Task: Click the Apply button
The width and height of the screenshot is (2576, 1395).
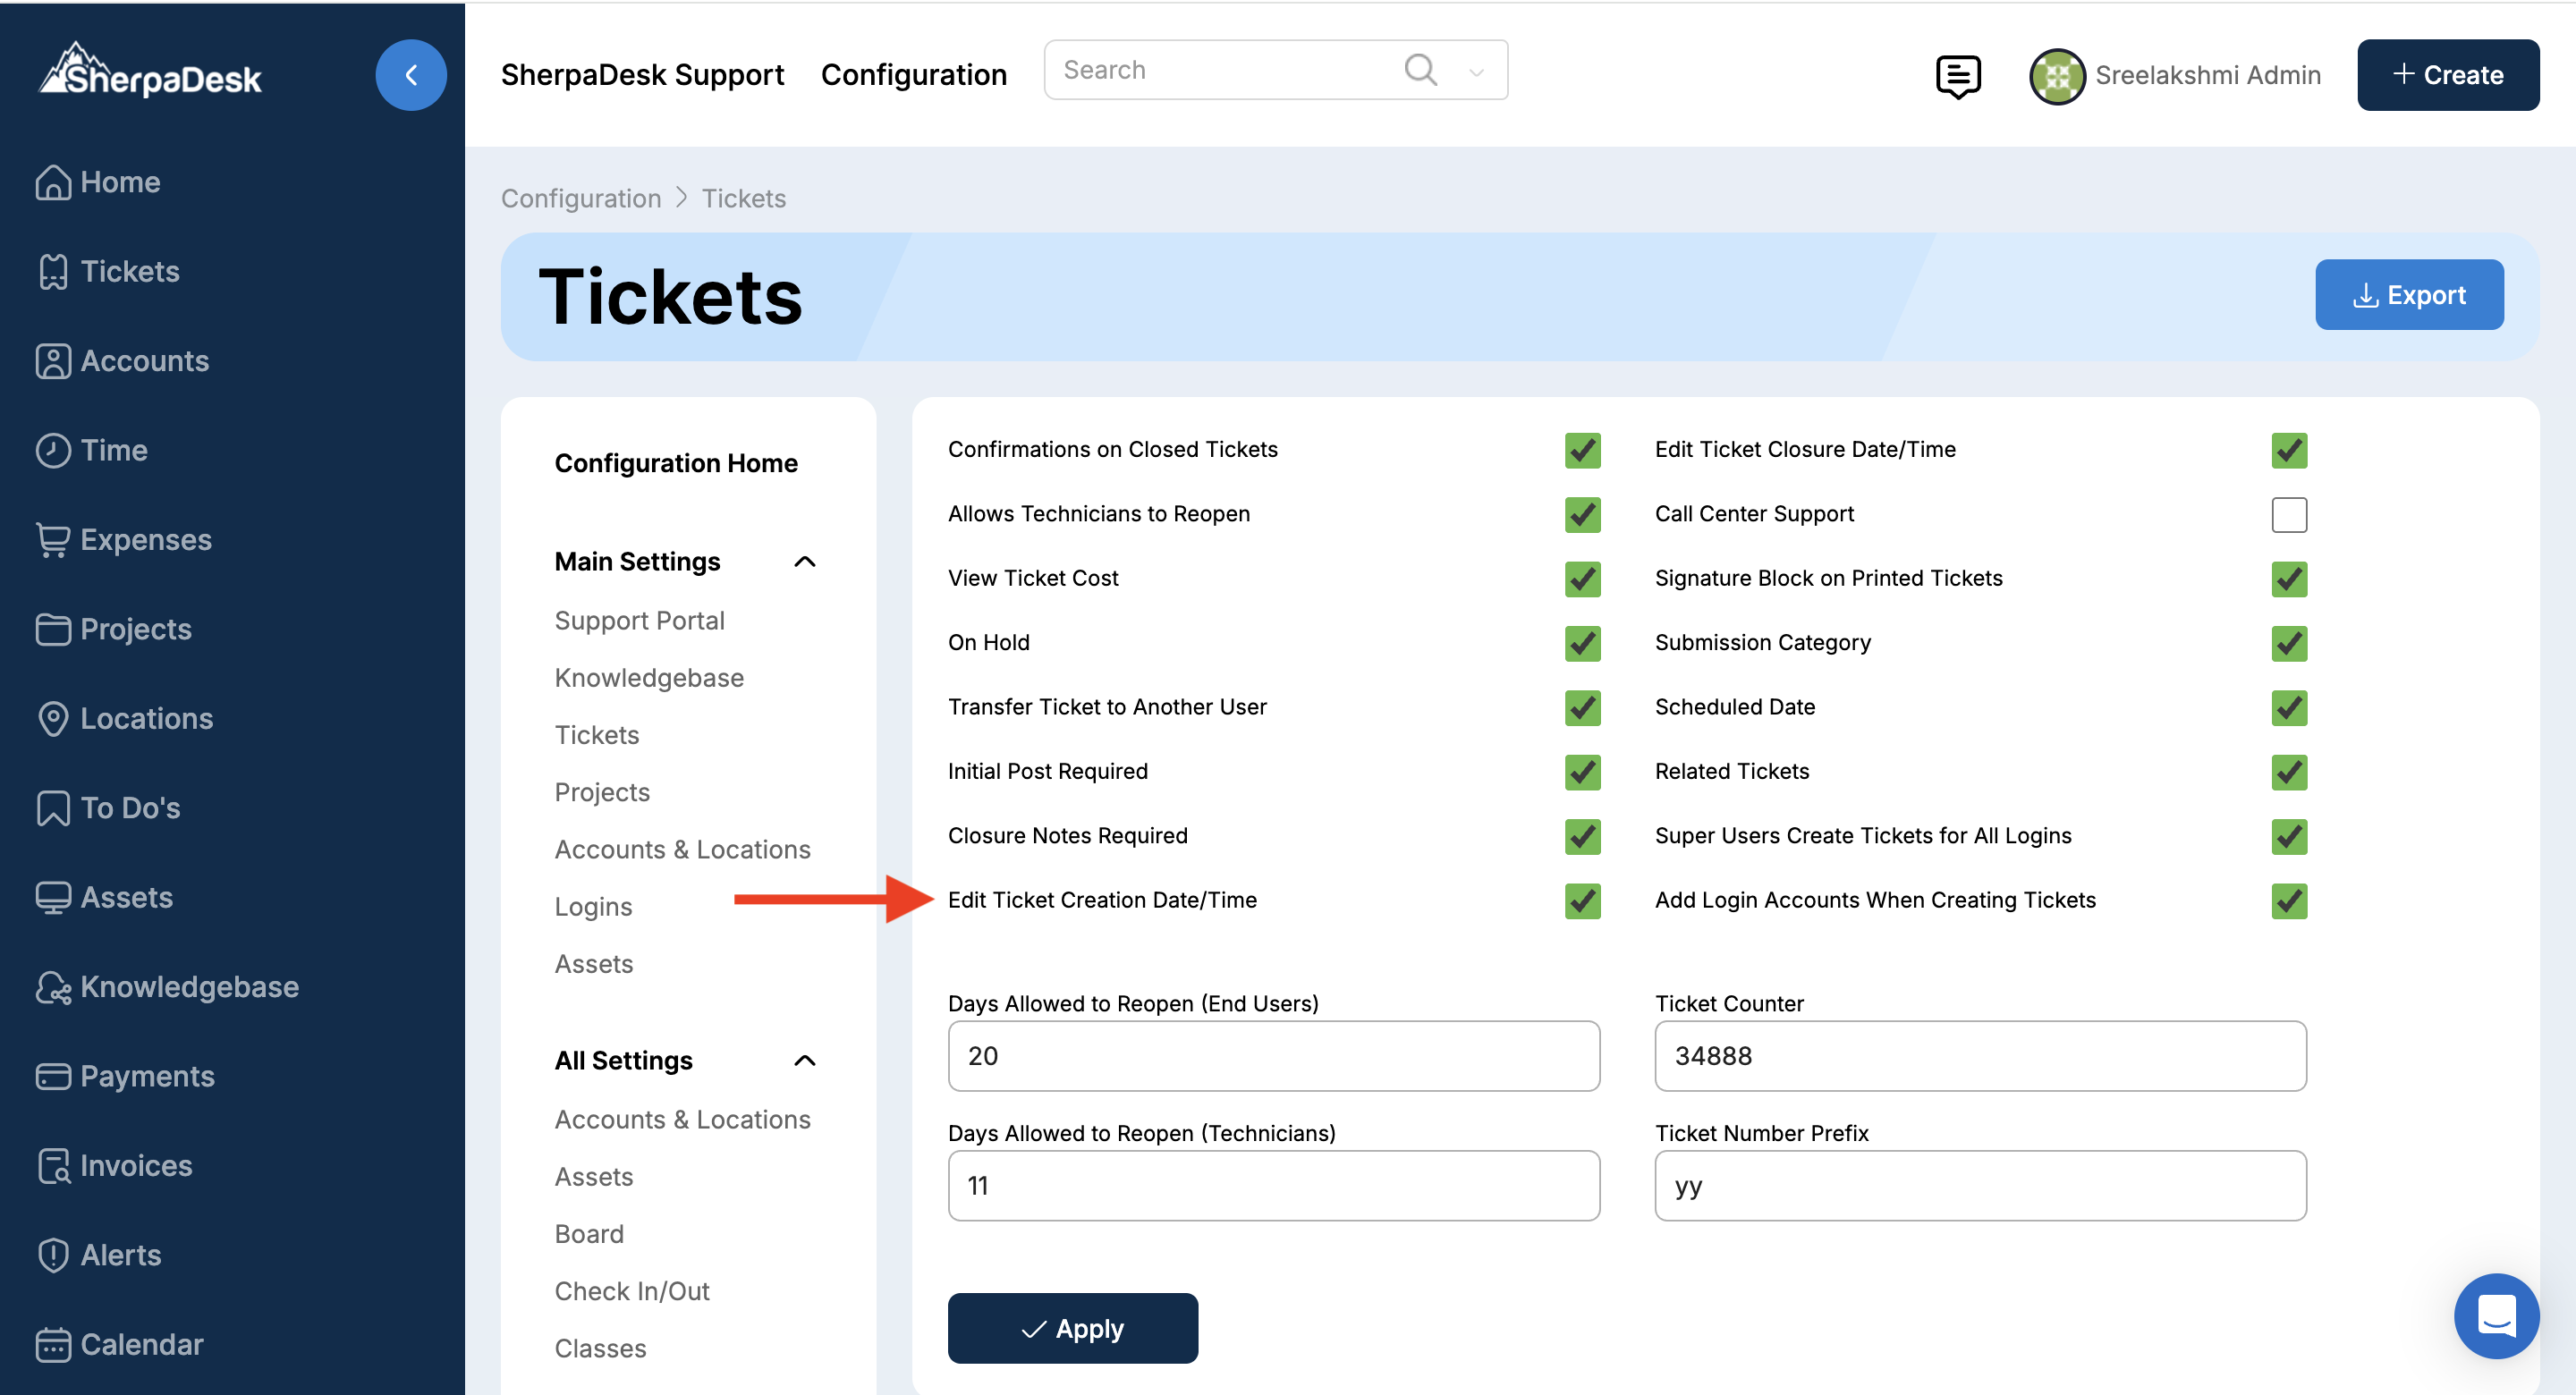Action: 1072,1328
